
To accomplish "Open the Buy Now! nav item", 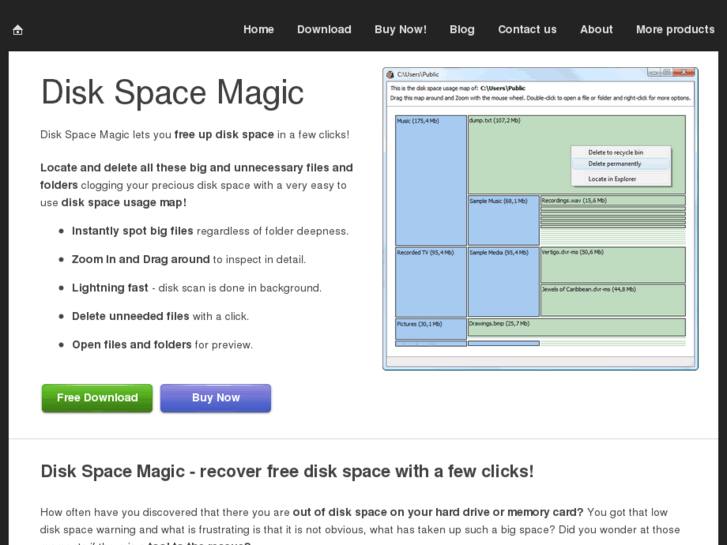I will [400, 29].
